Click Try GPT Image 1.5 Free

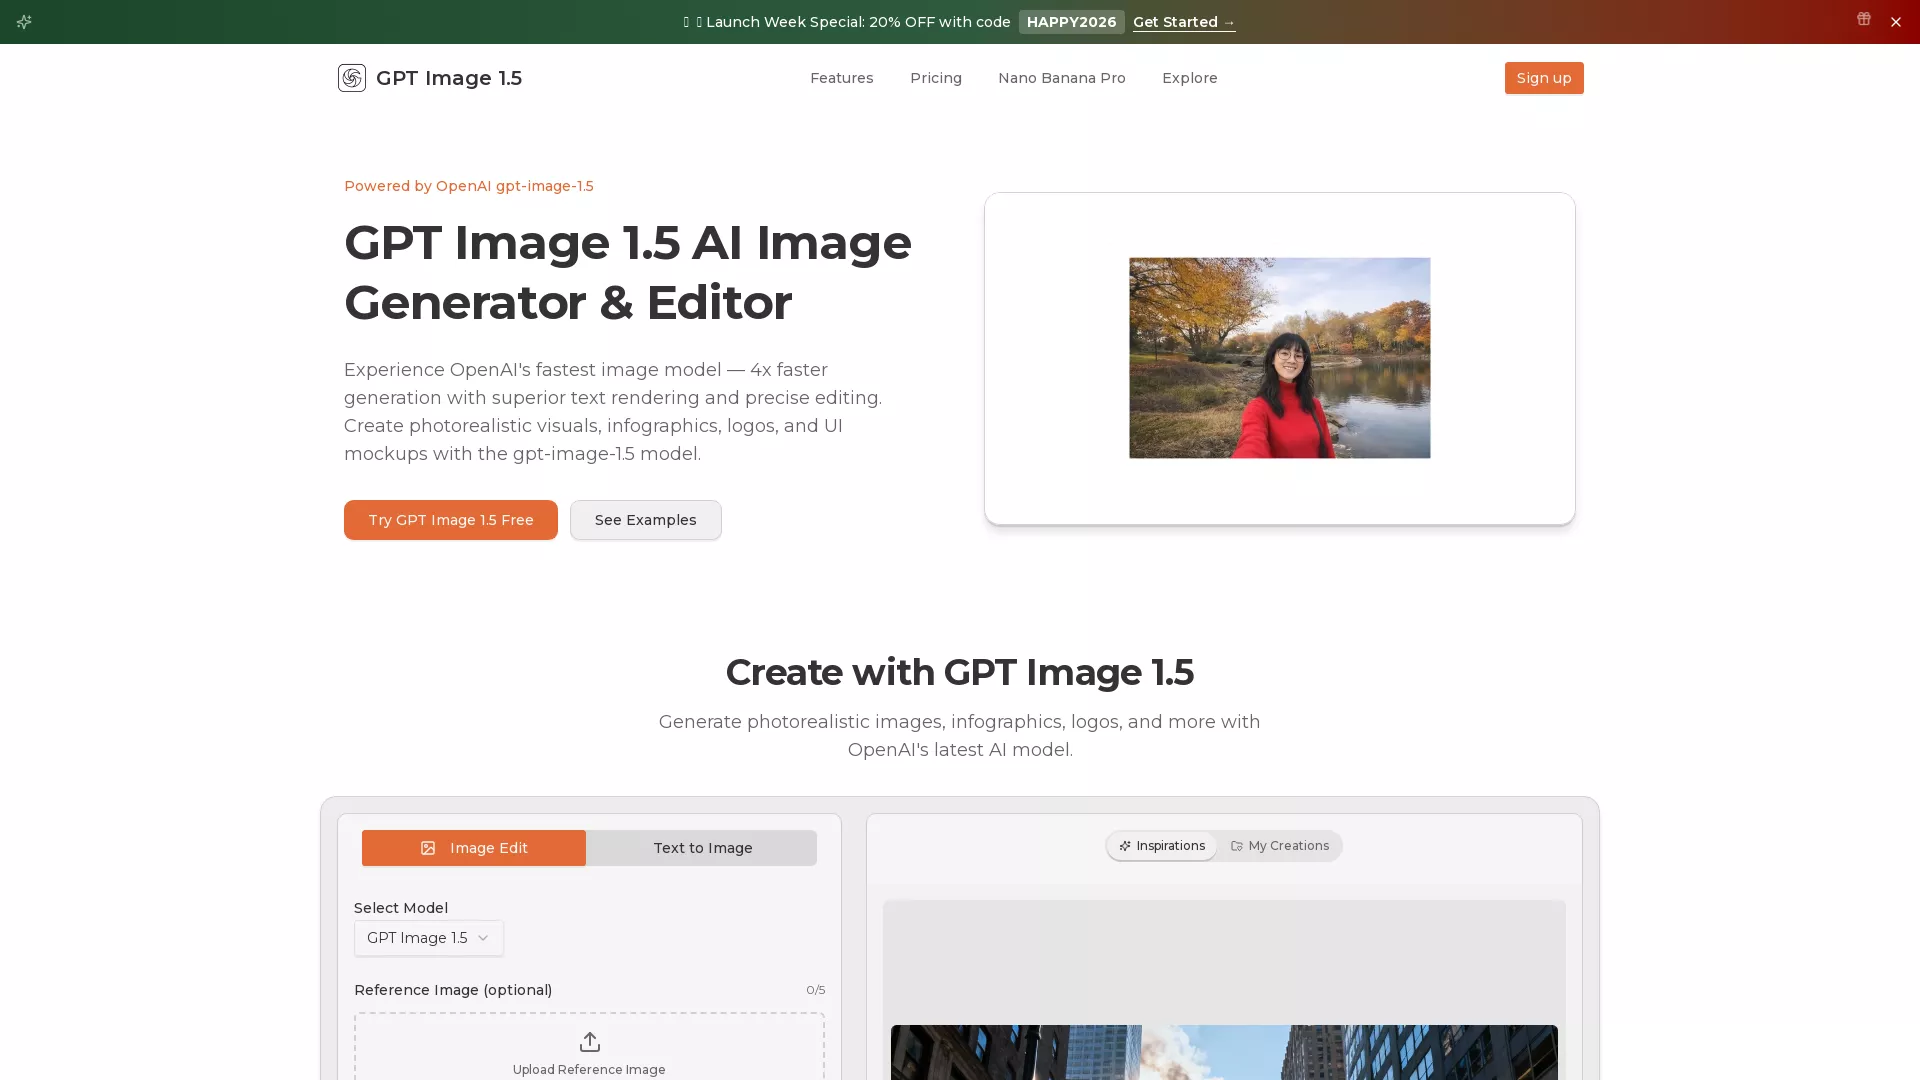click(x=450, y=520)
